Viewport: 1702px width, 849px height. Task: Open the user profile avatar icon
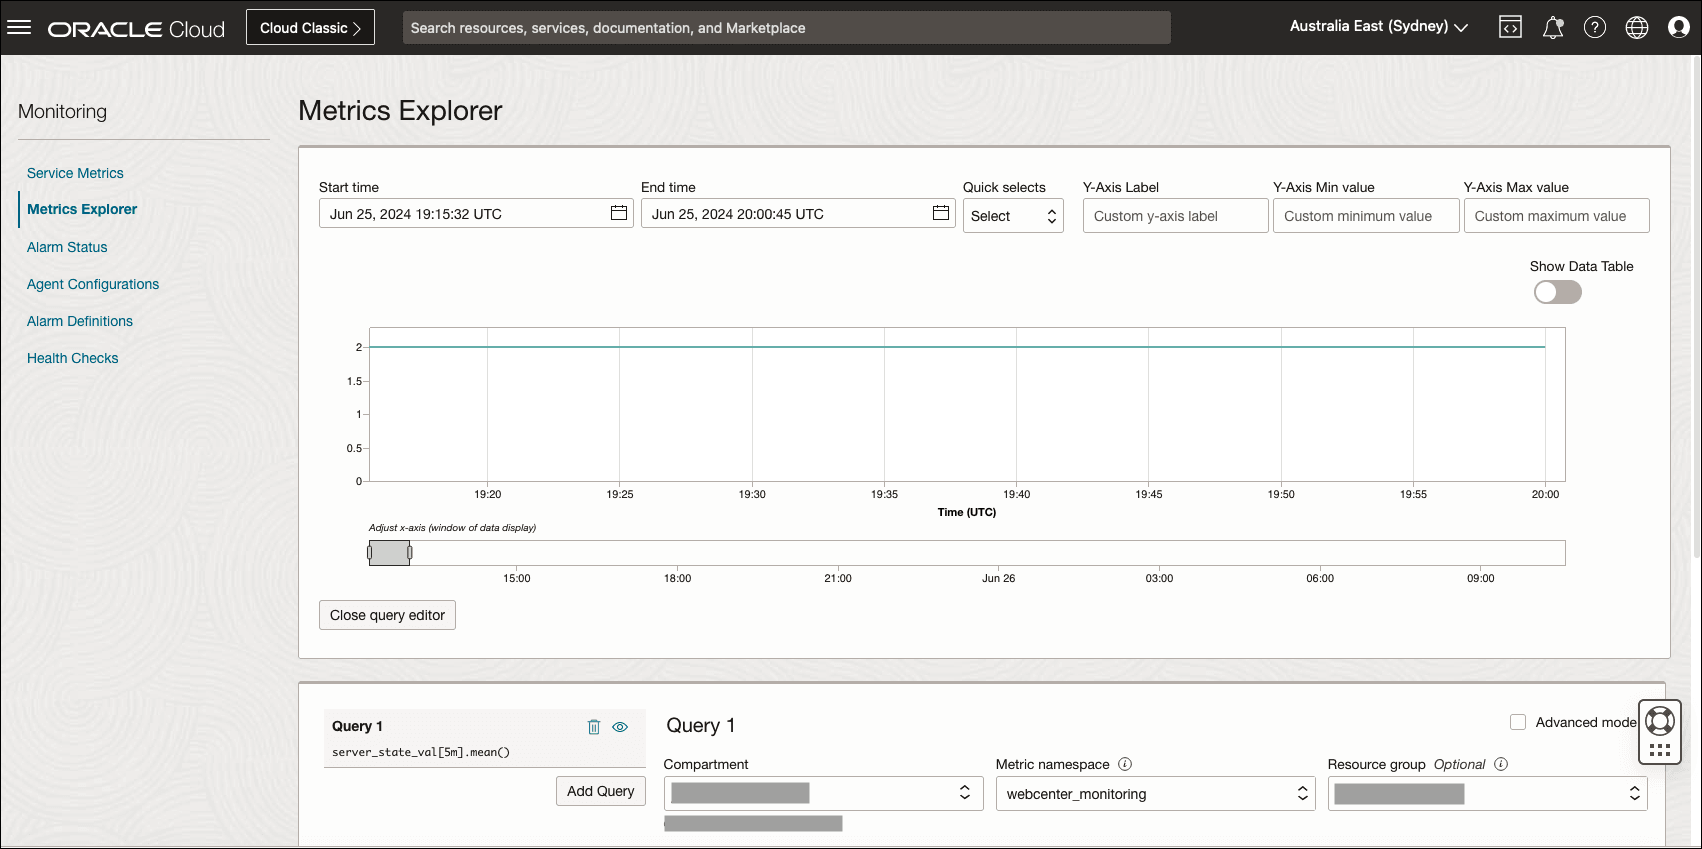coord(1679,28)
